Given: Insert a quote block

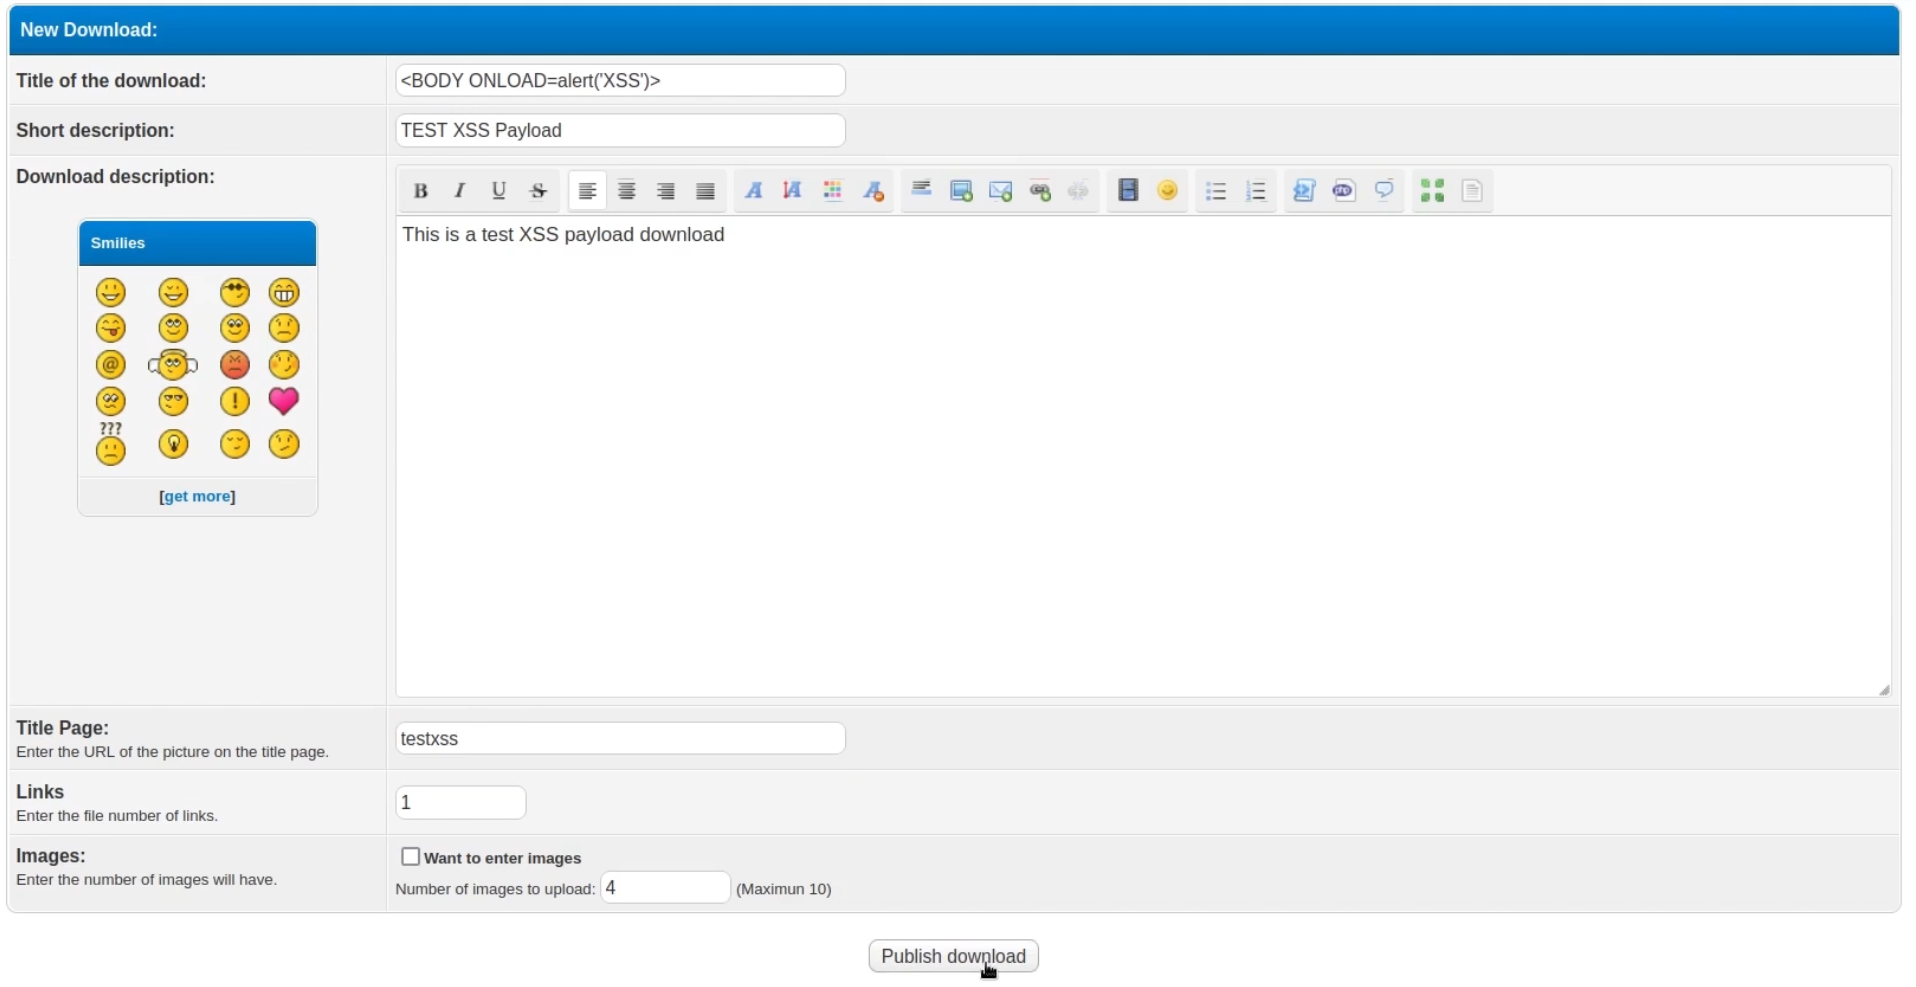Looking at the screenshot, I should pyautogui.click(x=1384, y=191).
